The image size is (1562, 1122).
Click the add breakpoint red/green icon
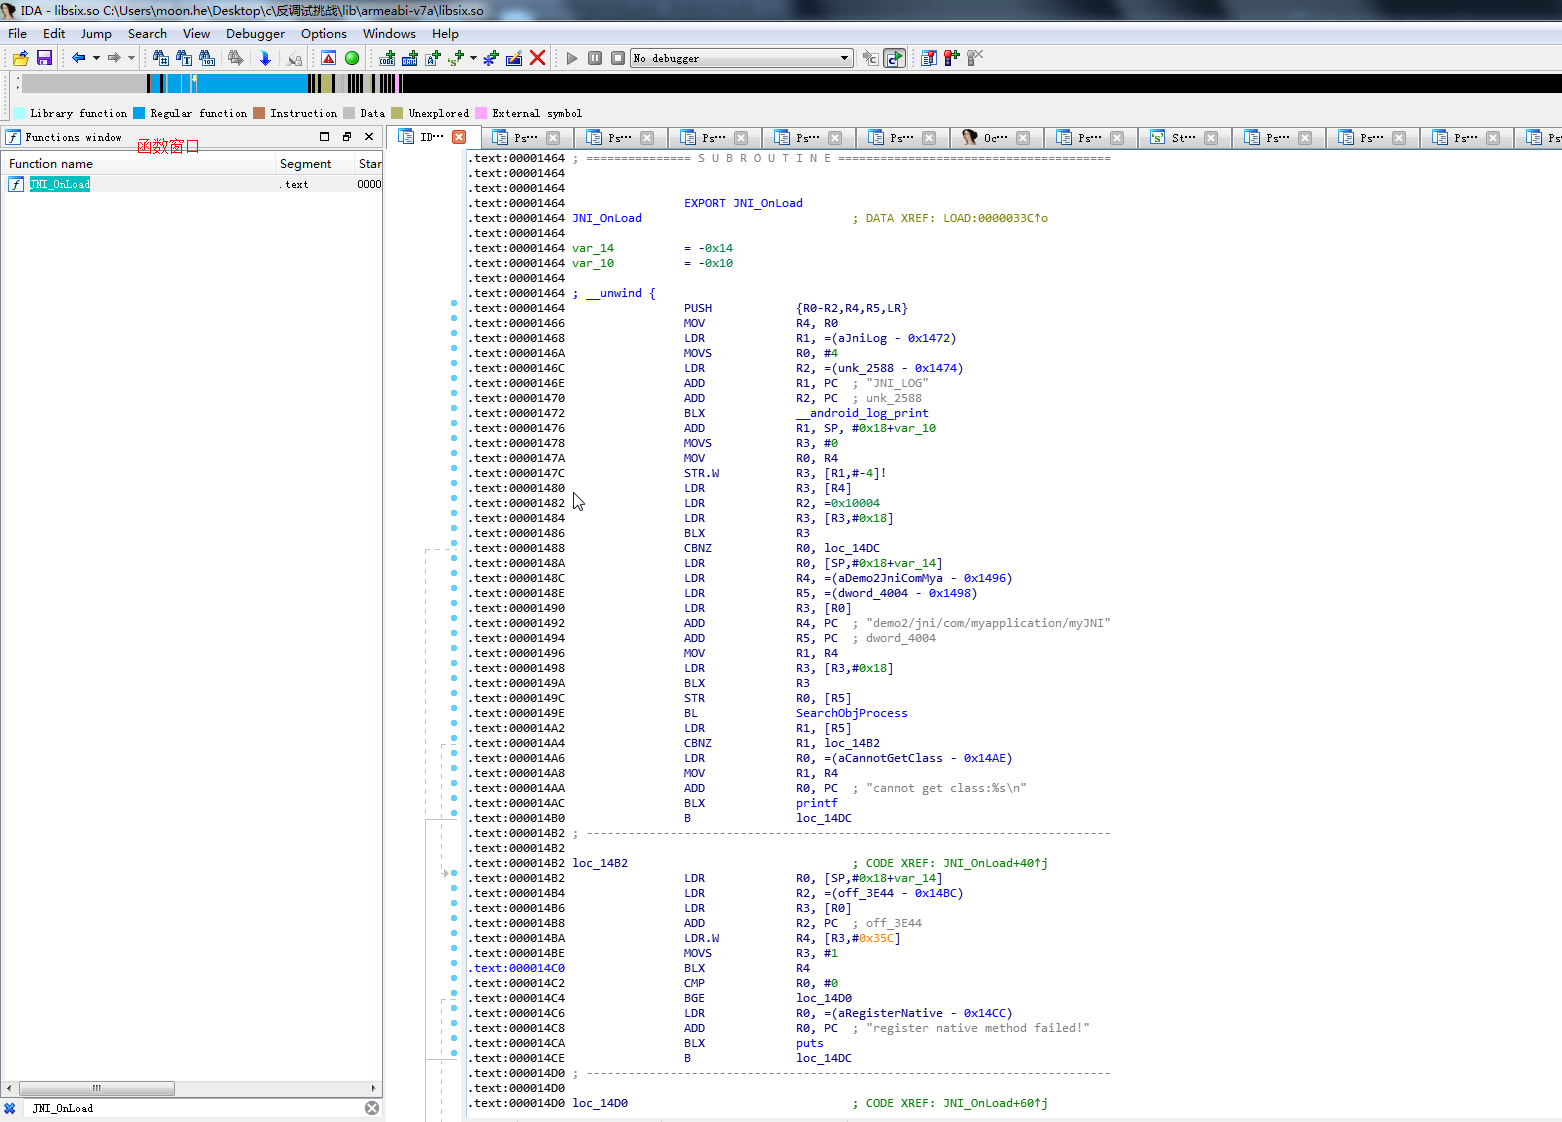[952, 58]
